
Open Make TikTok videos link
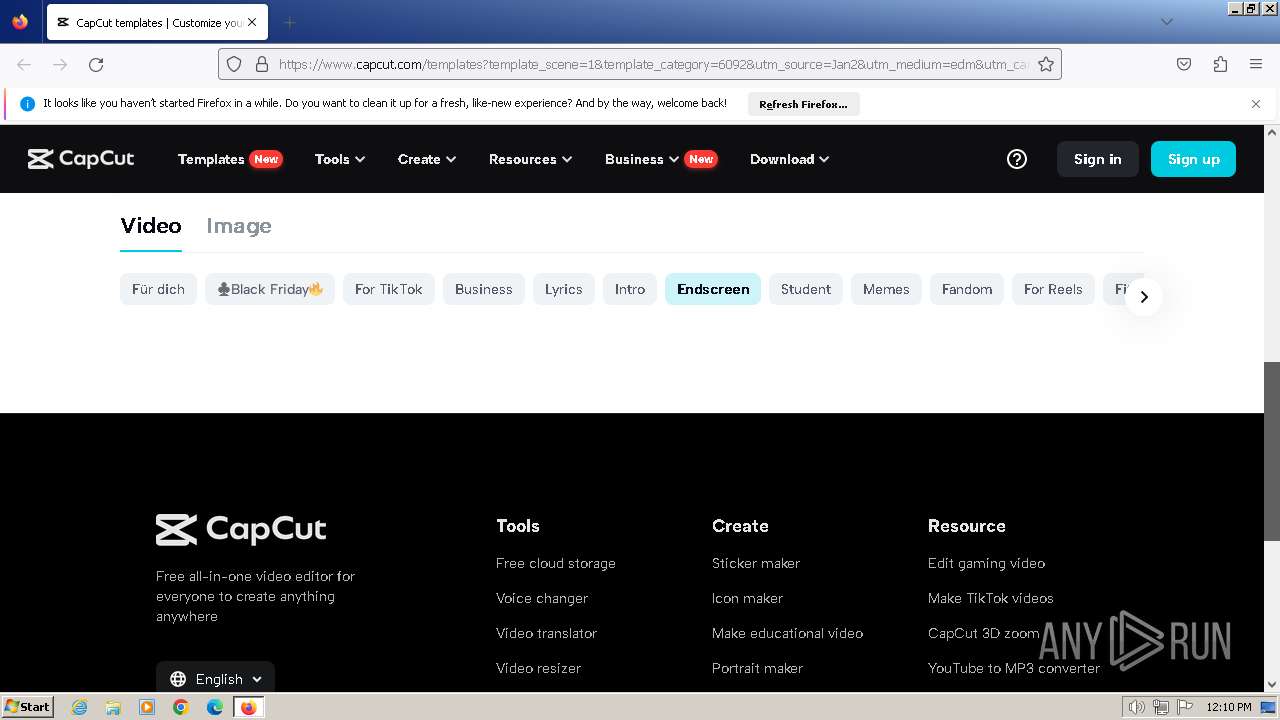(x=990, y=598)
